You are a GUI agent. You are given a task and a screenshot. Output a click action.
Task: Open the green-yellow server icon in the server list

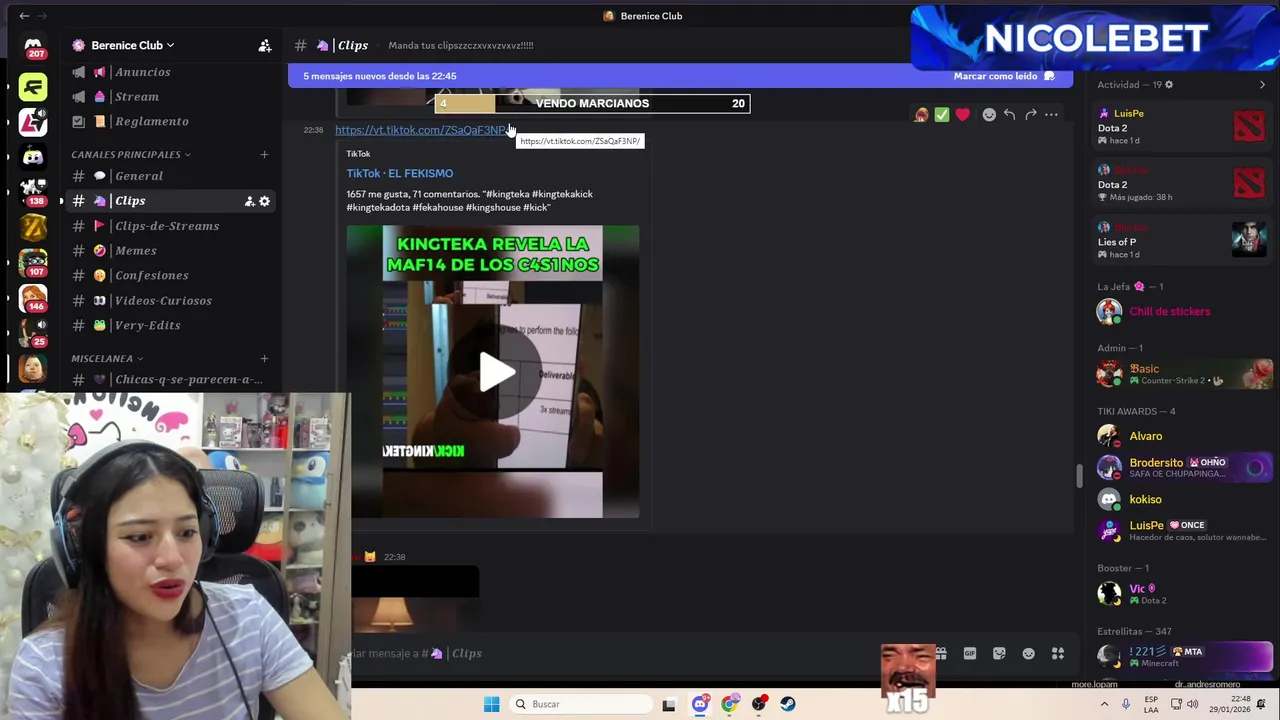tap(33, 87)
